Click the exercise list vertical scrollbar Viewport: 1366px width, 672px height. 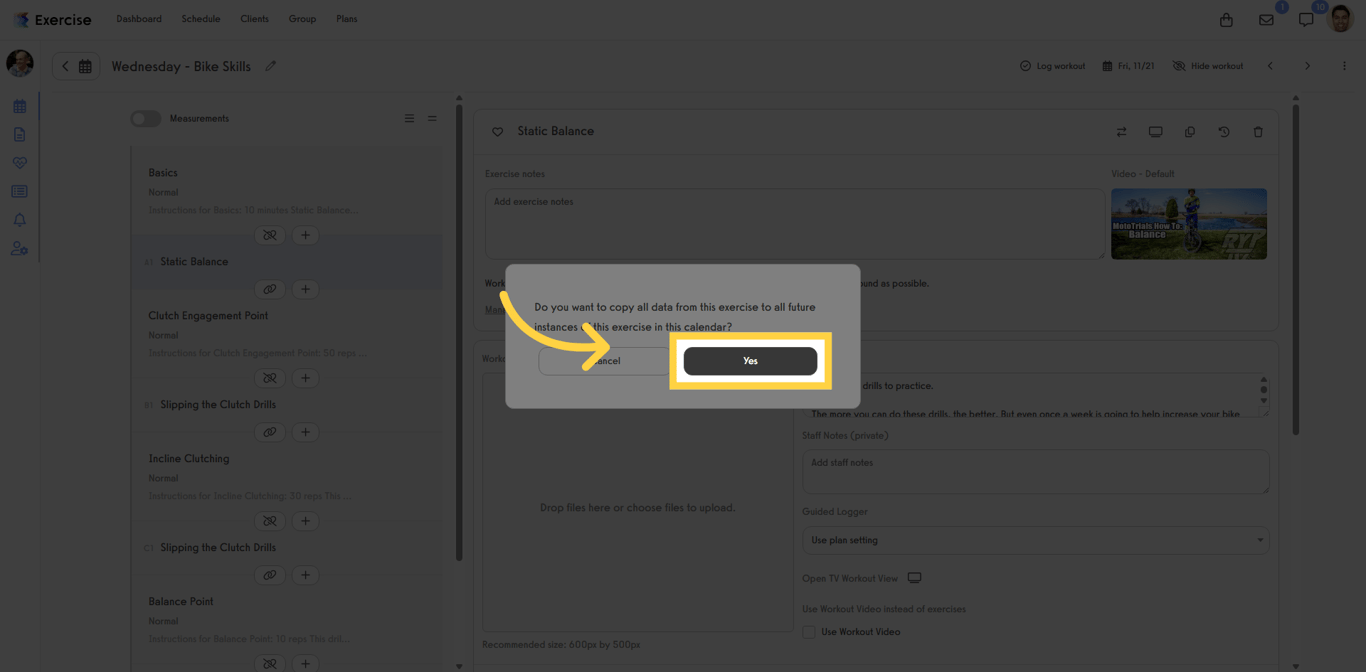459,332
